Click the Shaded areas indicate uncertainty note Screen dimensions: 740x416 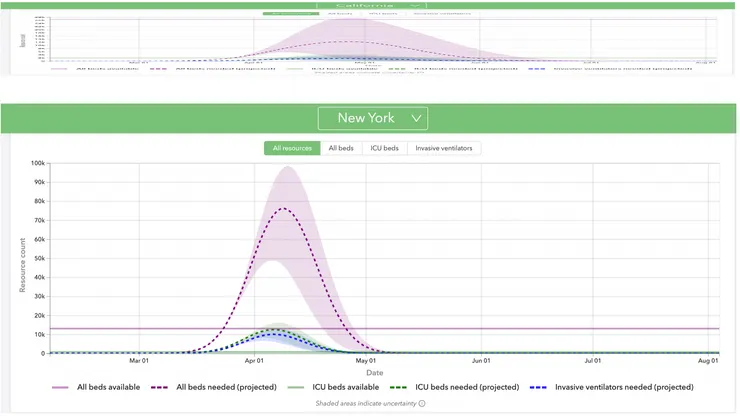(x=366, y=404)
